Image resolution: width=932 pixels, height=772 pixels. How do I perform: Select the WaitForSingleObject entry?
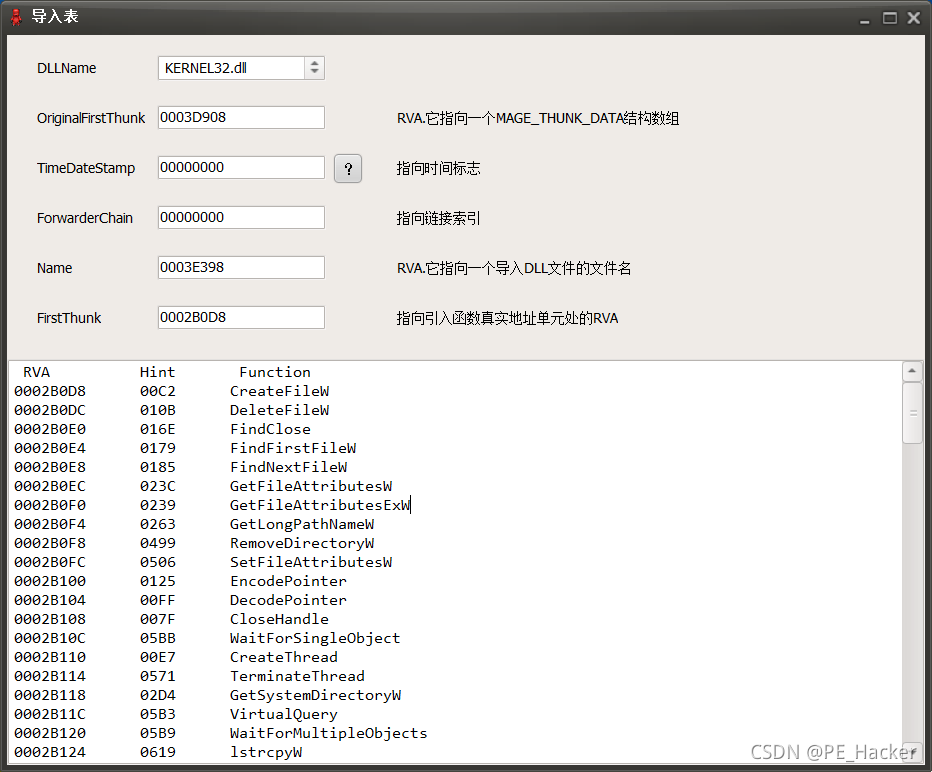(x=315, y=638)
